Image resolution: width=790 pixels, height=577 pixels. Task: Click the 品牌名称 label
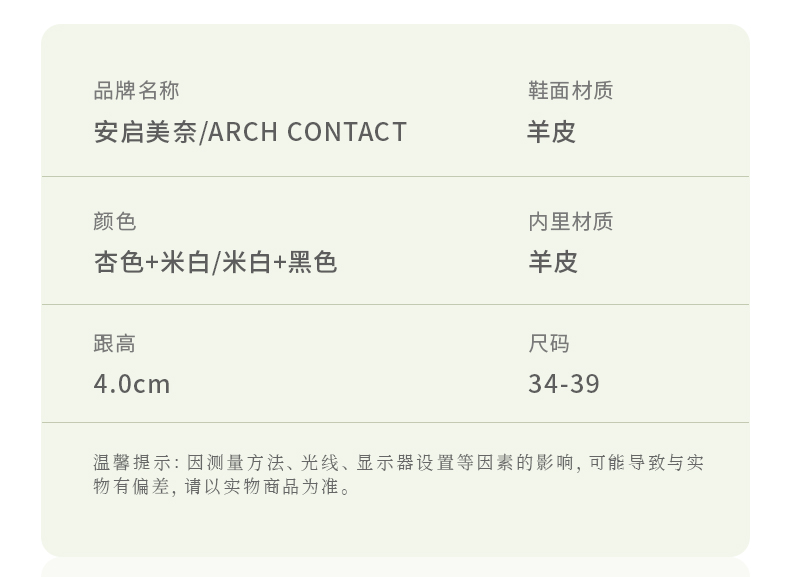136,91
